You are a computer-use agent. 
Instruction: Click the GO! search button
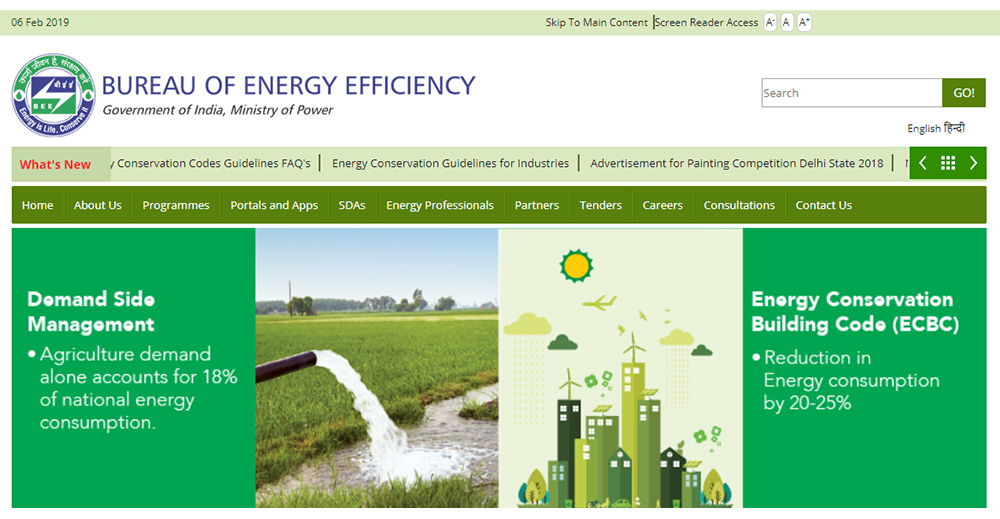[964, 93]
